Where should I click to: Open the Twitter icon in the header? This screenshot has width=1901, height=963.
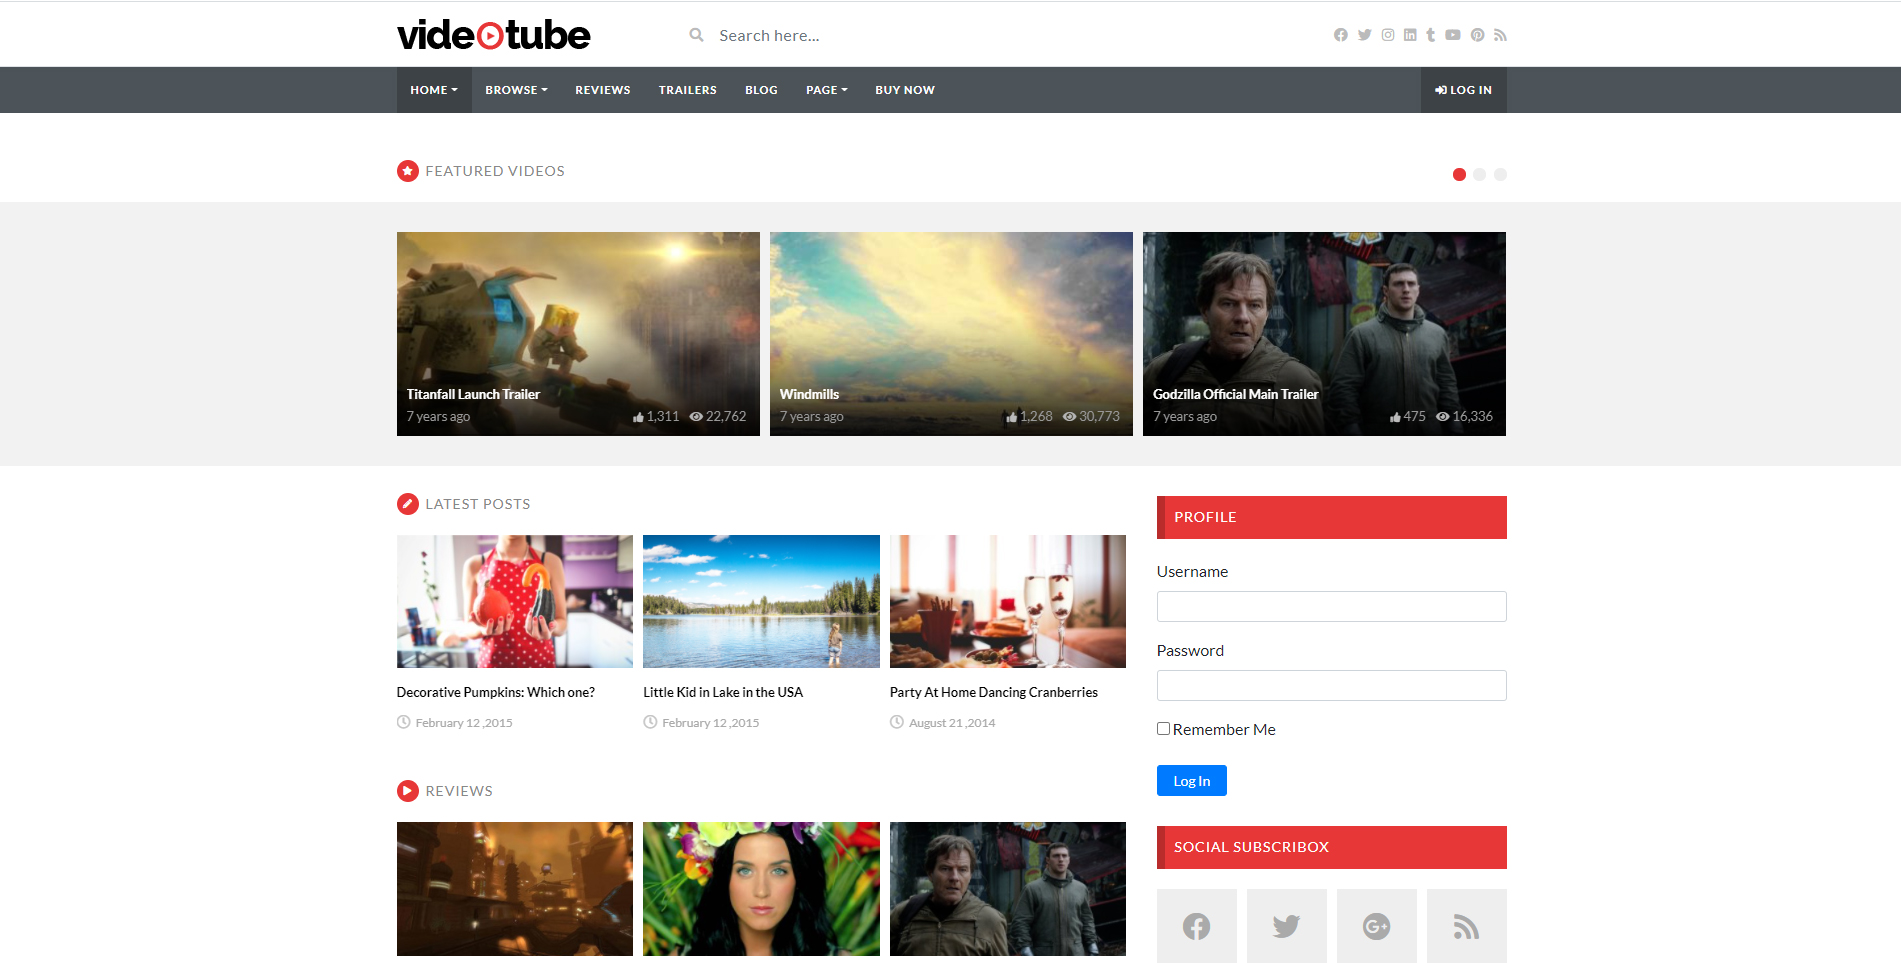[1364, 35]
